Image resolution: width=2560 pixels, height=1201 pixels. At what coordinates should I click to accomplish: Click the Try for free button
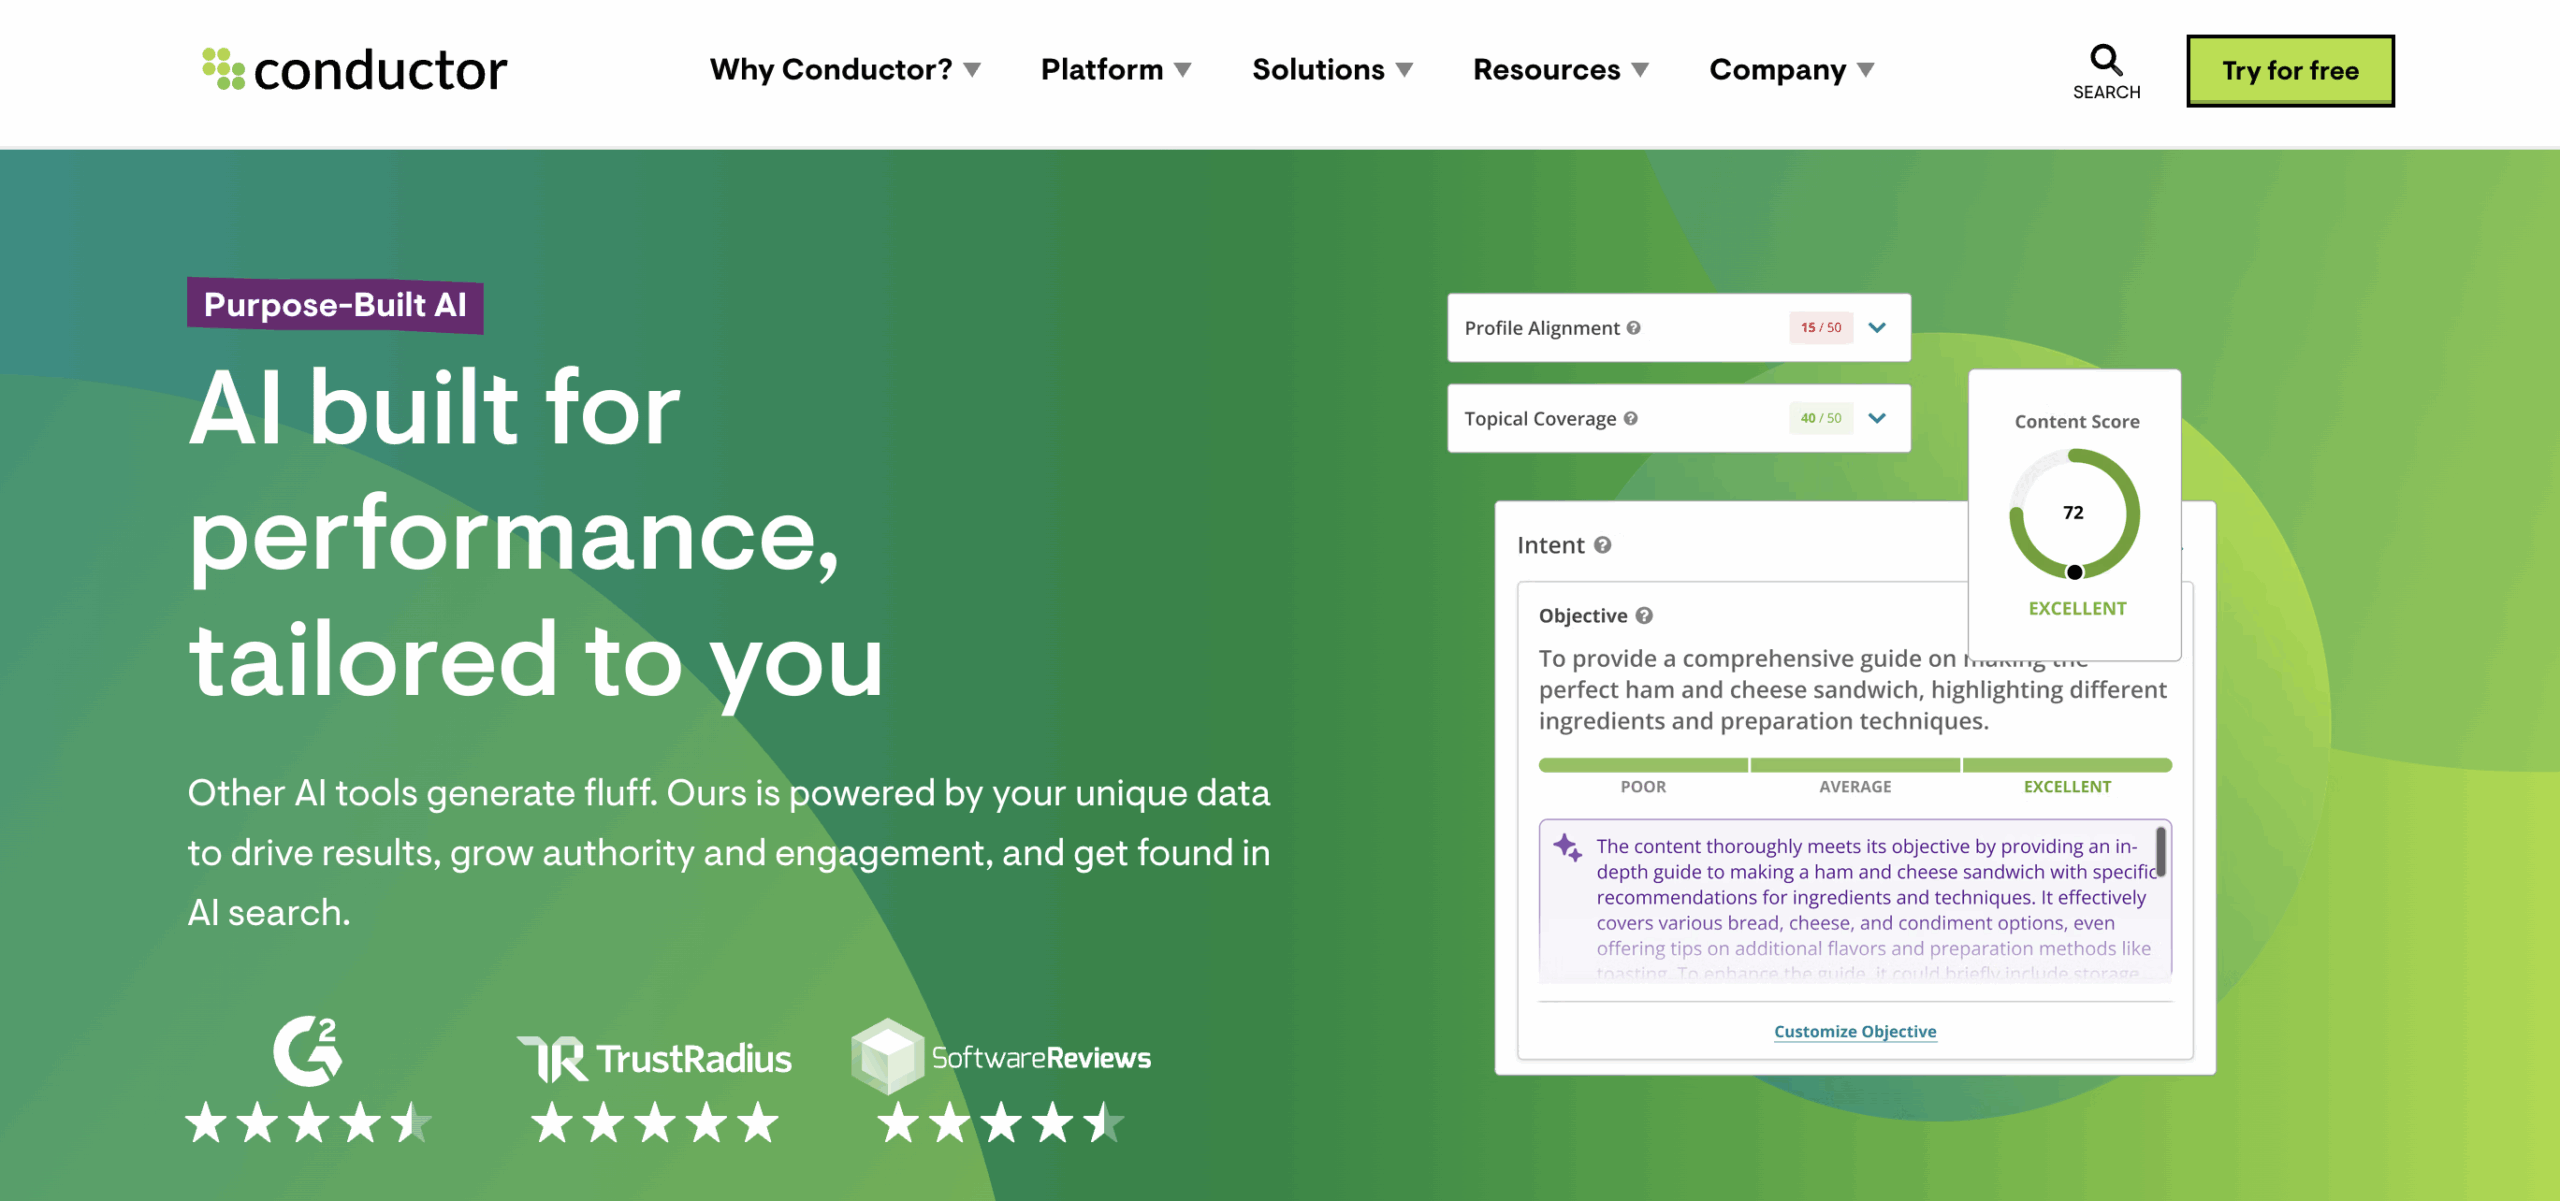click(2289, 71)
